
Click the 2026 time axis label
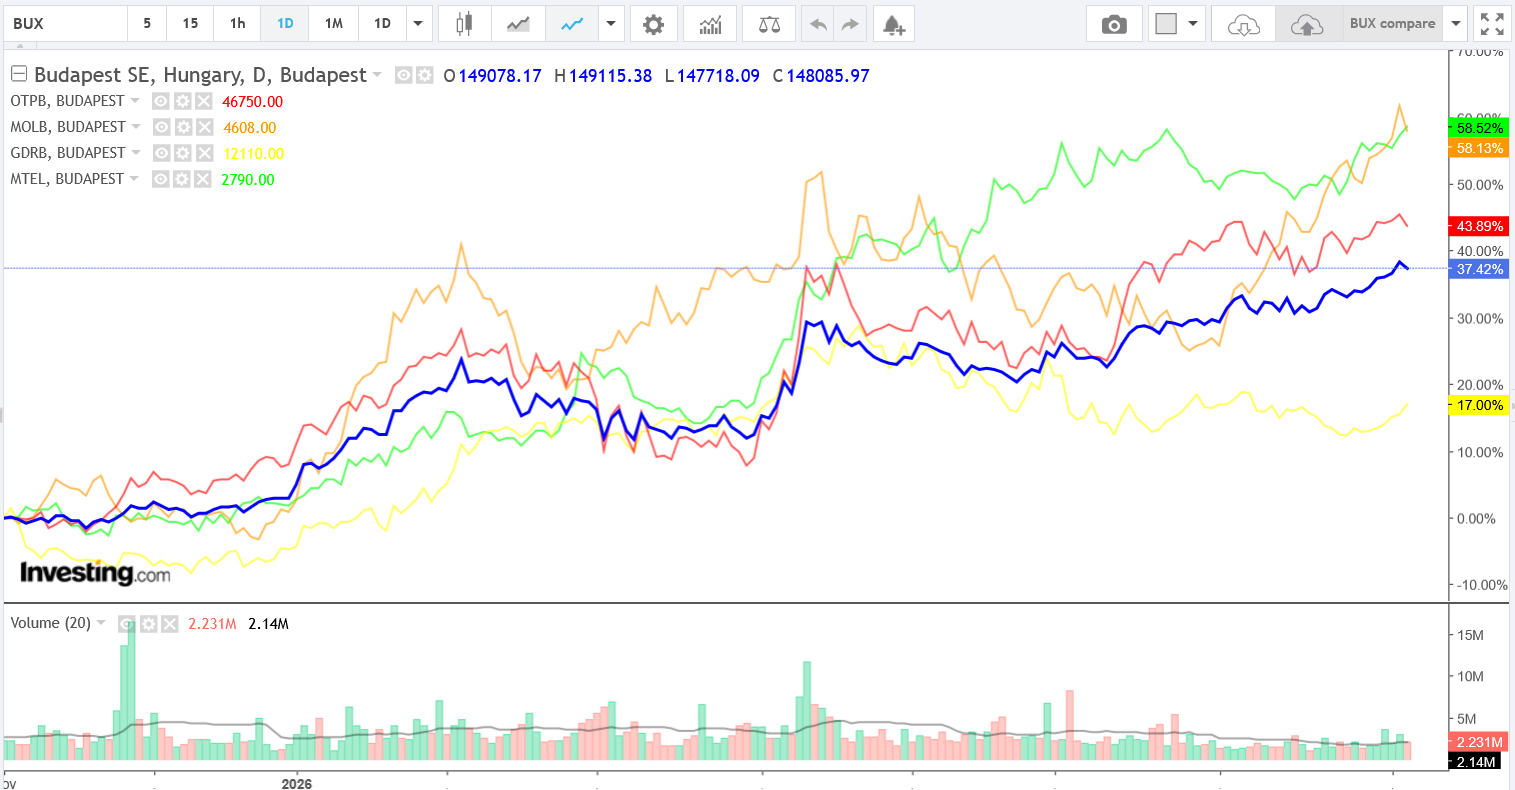[296, 783]
